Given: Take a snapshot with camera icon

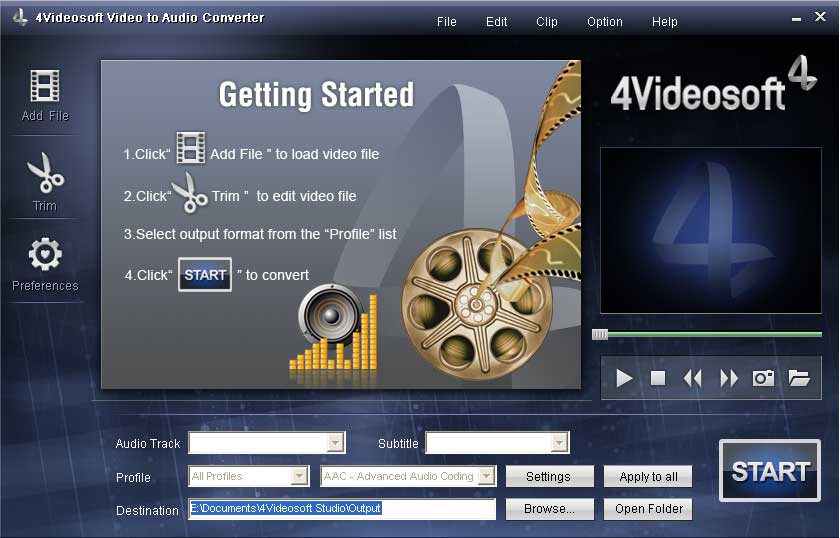Looking at the screenshot, I should tap(764, 378).
